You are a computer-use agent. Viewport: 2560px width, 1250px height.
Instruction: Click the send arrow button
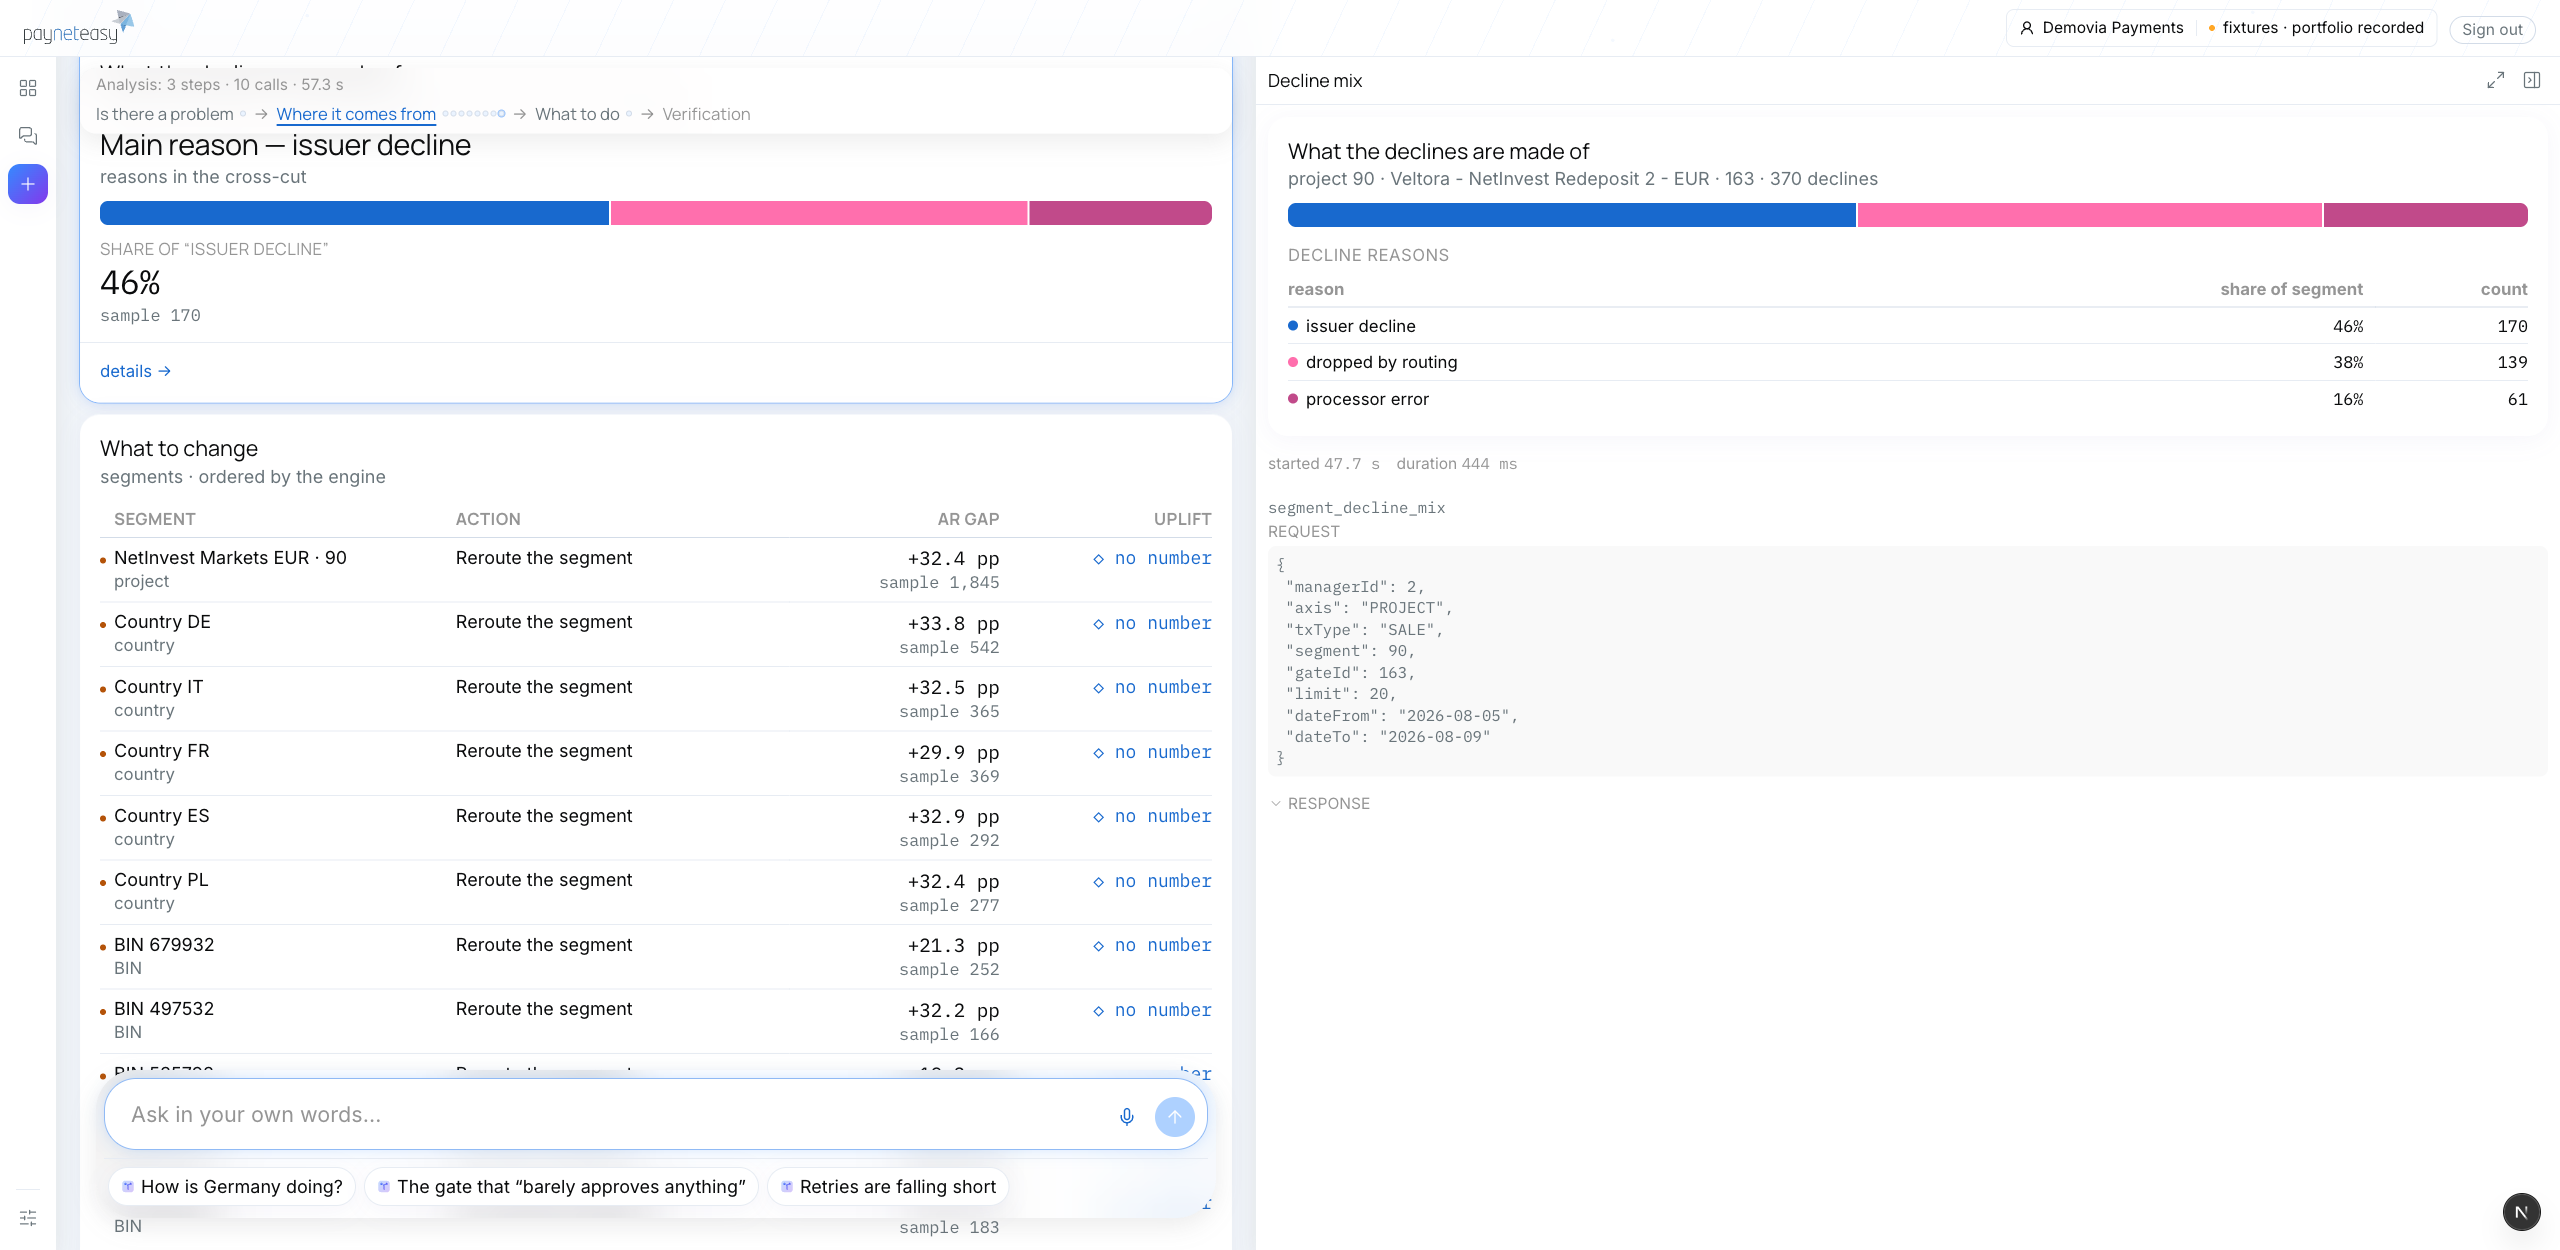pos(1175,1116)
